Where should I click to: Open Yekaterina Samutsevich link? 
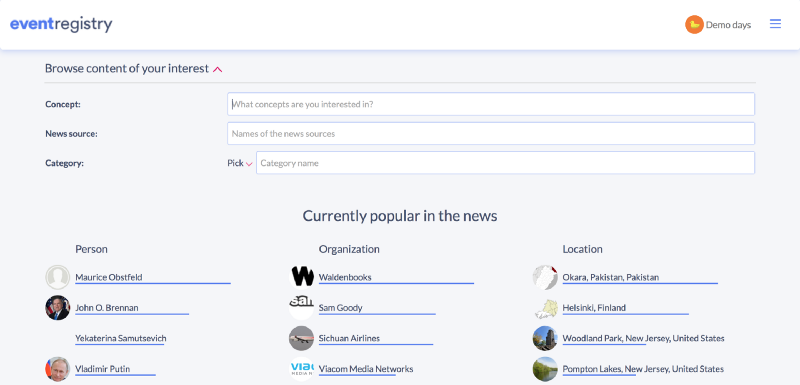(x=120, y=339)
